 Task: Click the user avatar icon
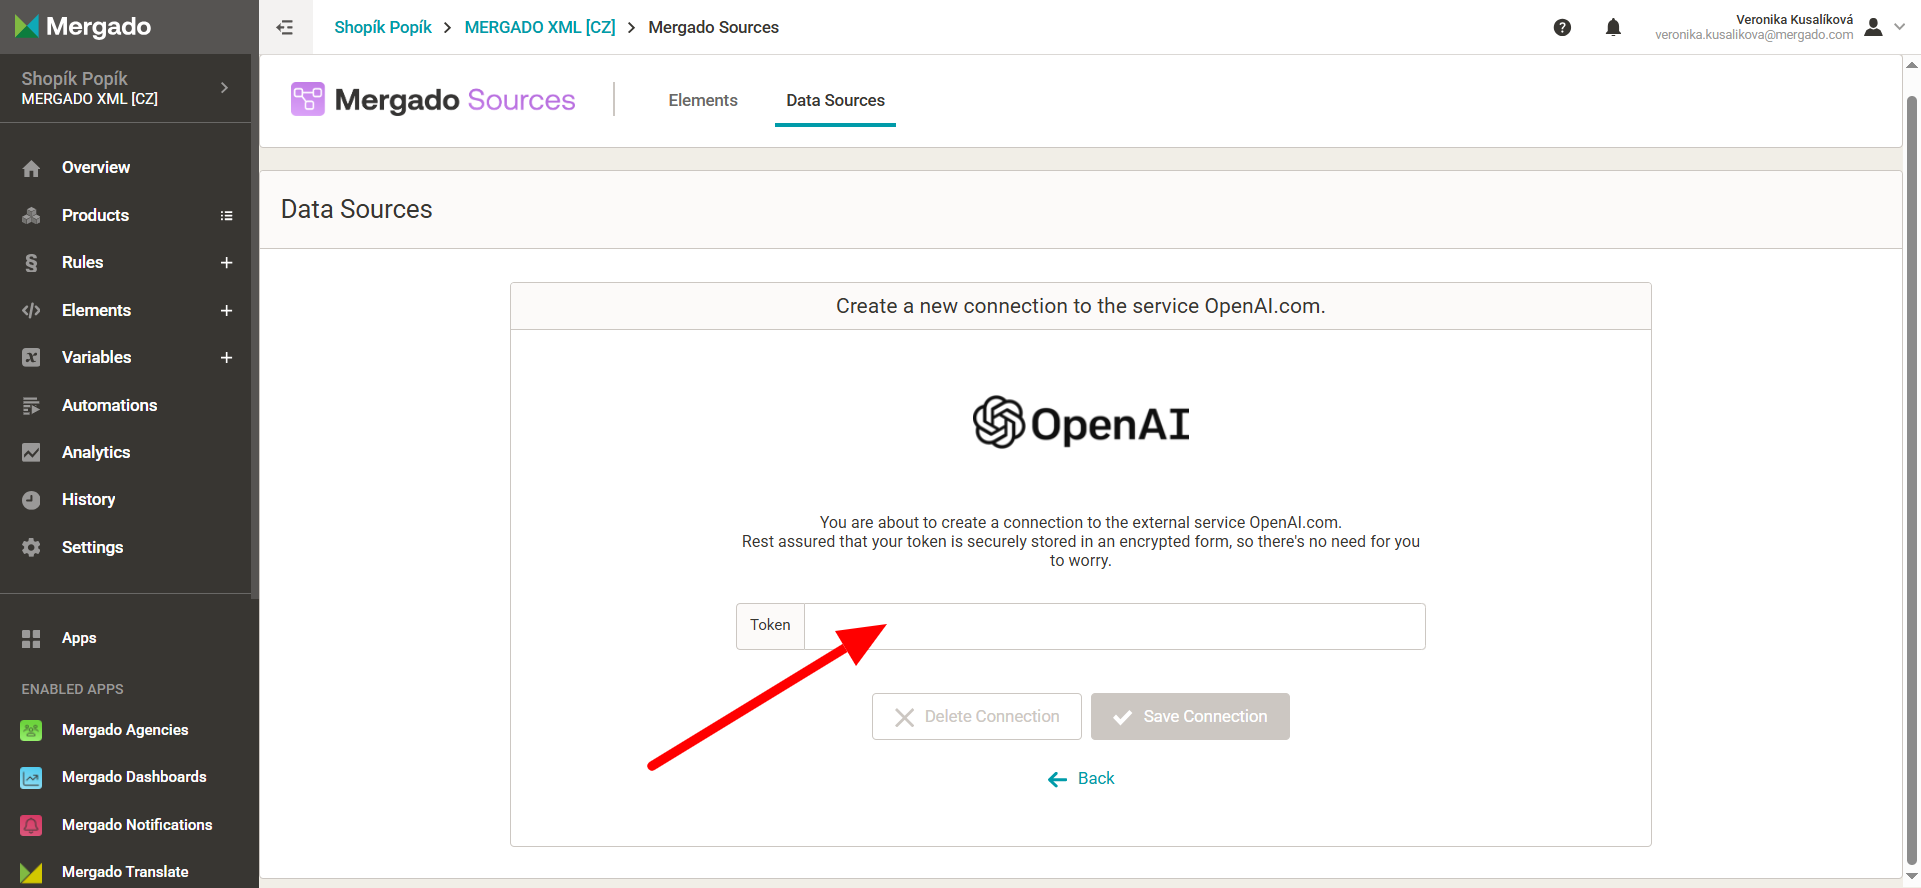click(1874, 27)
